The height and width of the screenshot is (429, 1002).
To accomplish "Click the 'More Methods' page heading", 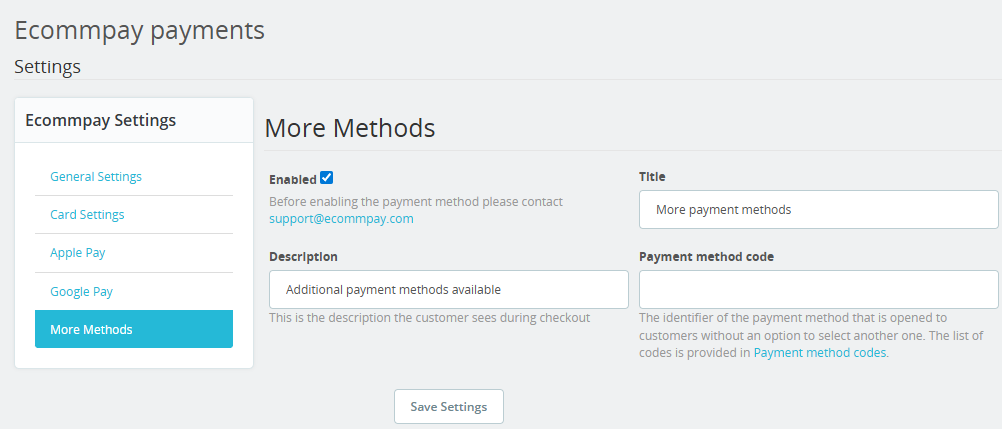I will point(350,128).
